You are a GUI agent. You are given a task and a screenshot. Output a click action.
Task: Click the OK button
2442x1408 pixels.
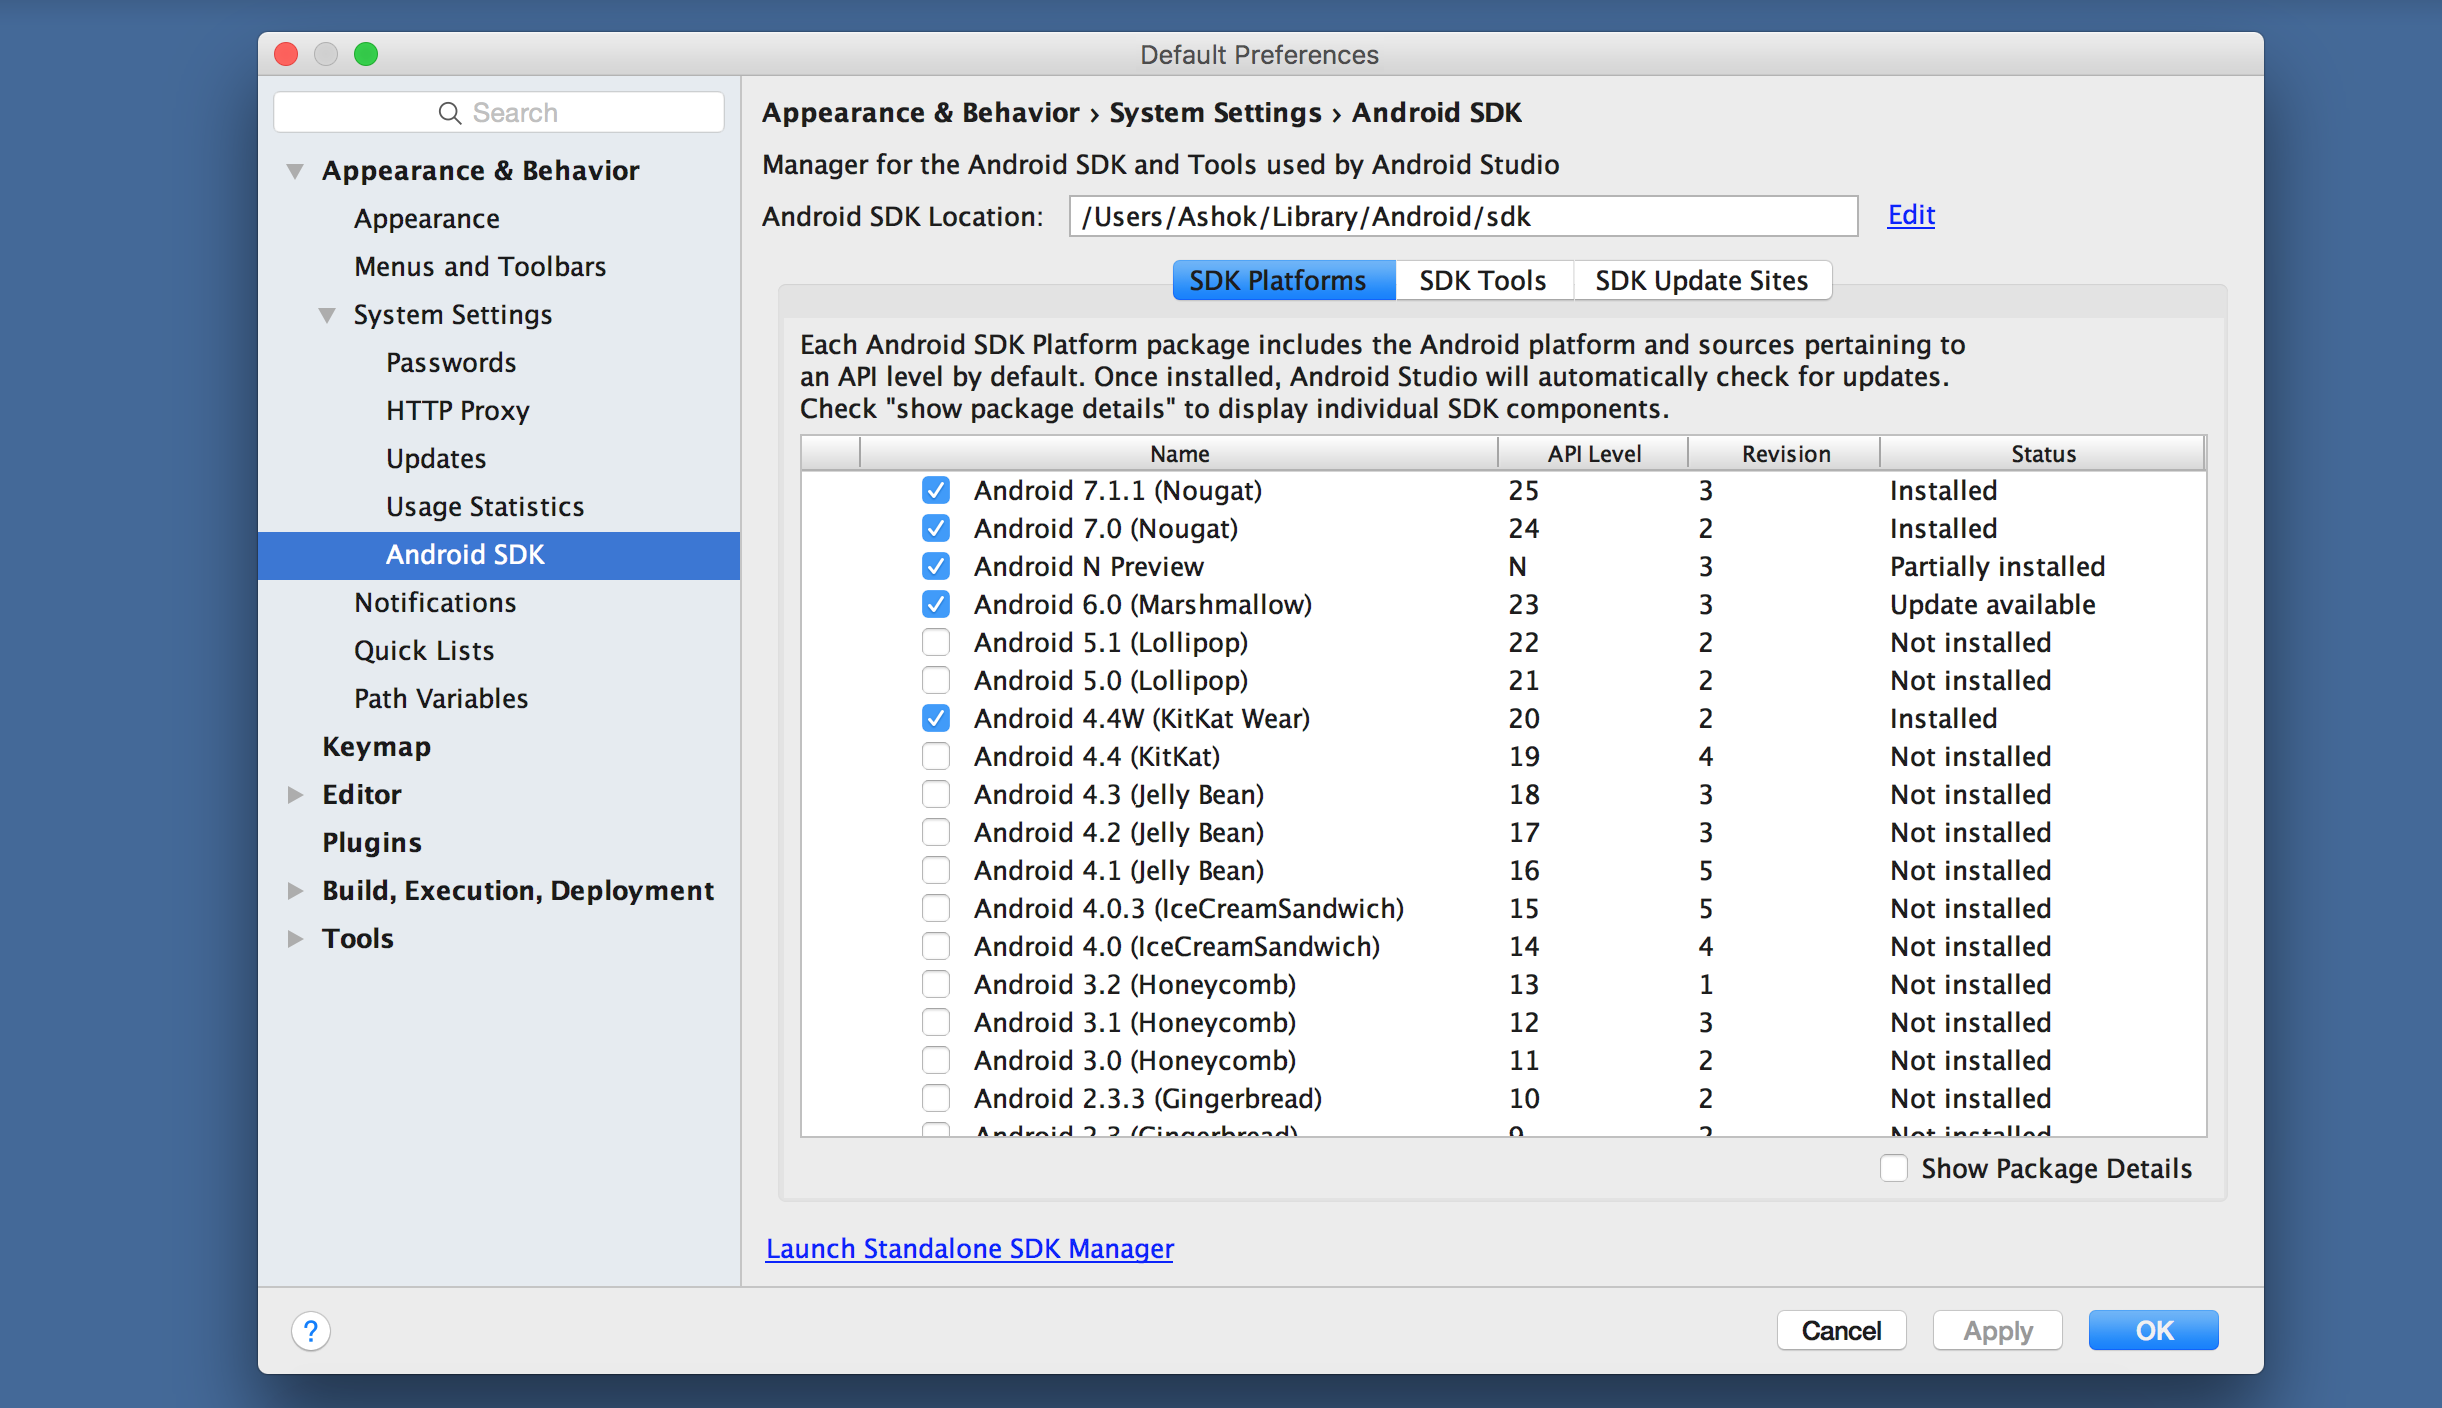[2153, 1331]
